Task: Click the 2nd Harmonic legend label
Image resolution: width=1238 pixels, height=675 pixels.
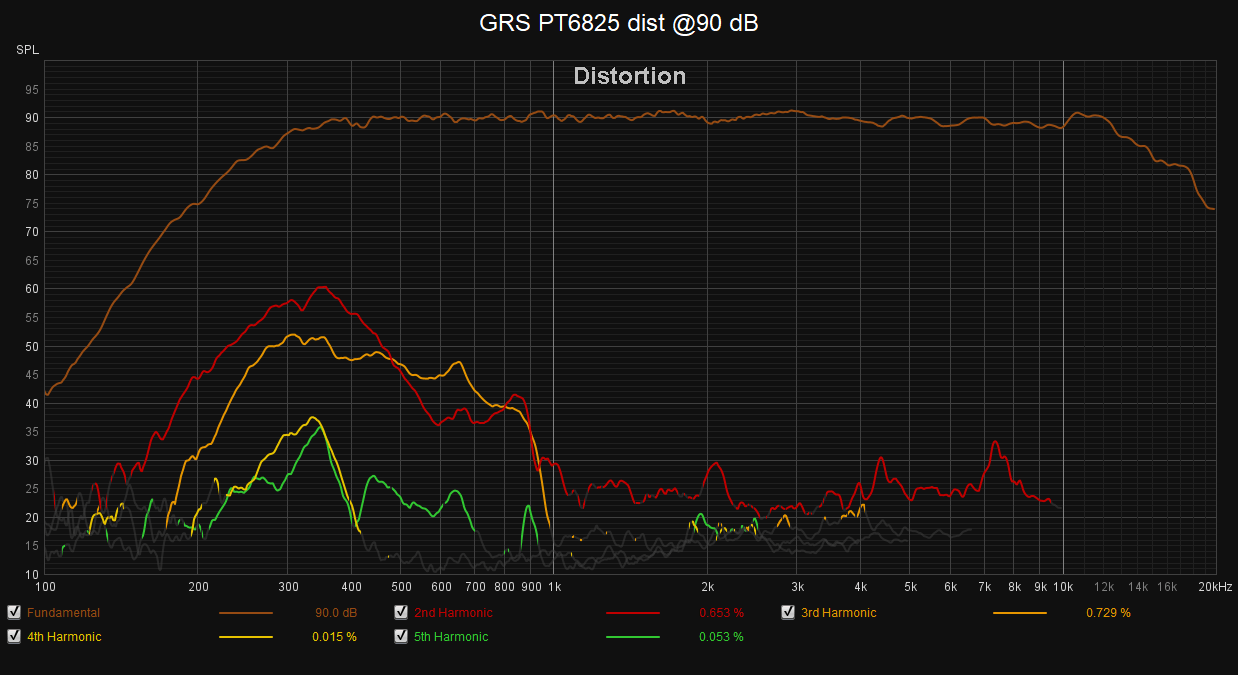Action: (453, 613)
